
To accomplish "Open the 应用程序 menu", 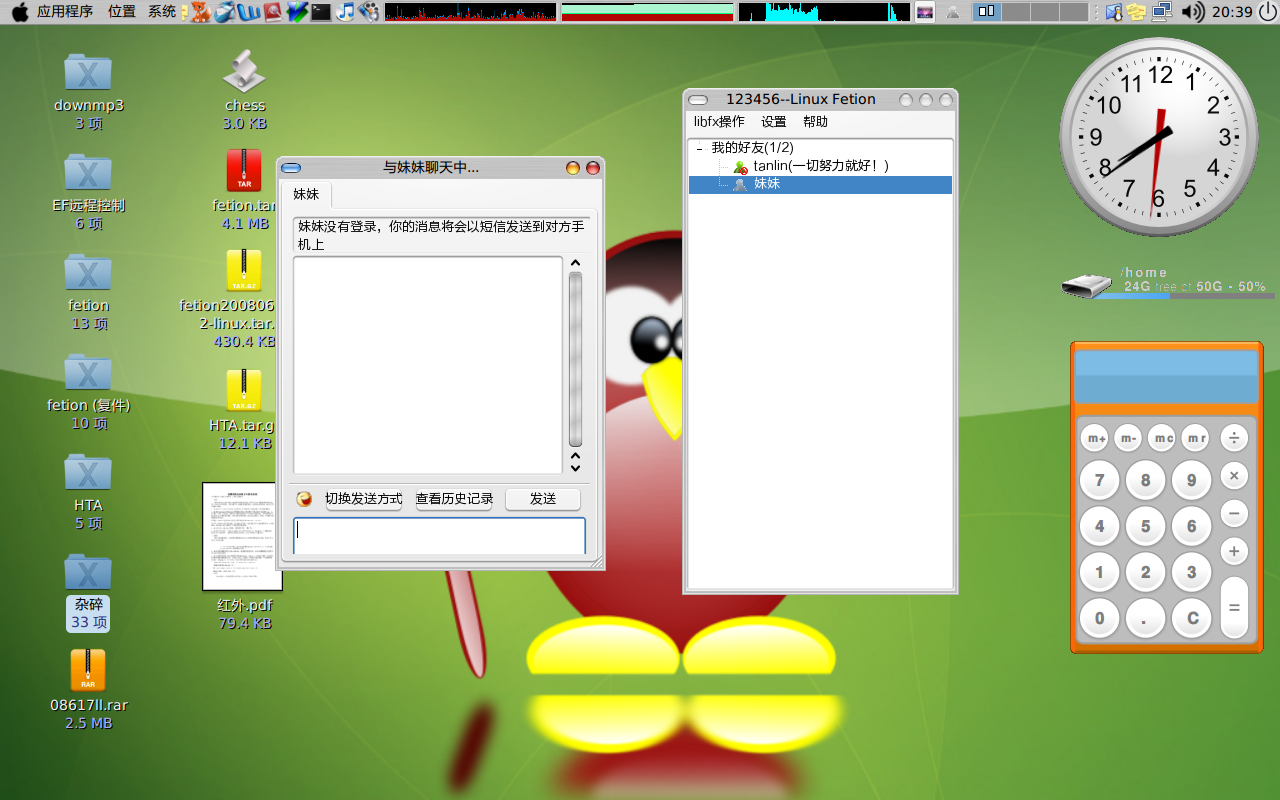I will [x=65, y=12].
